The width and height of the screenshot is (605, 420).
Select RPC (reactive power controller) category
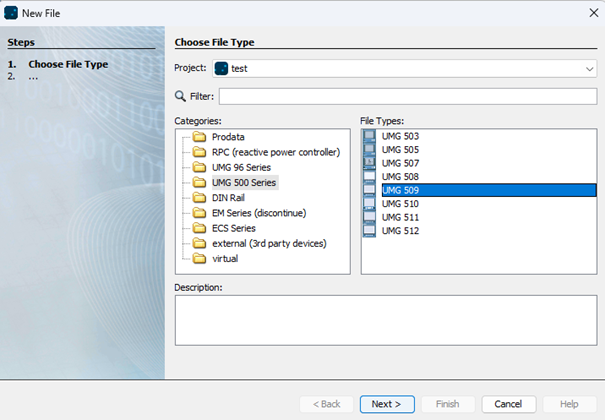coord(276,152)
